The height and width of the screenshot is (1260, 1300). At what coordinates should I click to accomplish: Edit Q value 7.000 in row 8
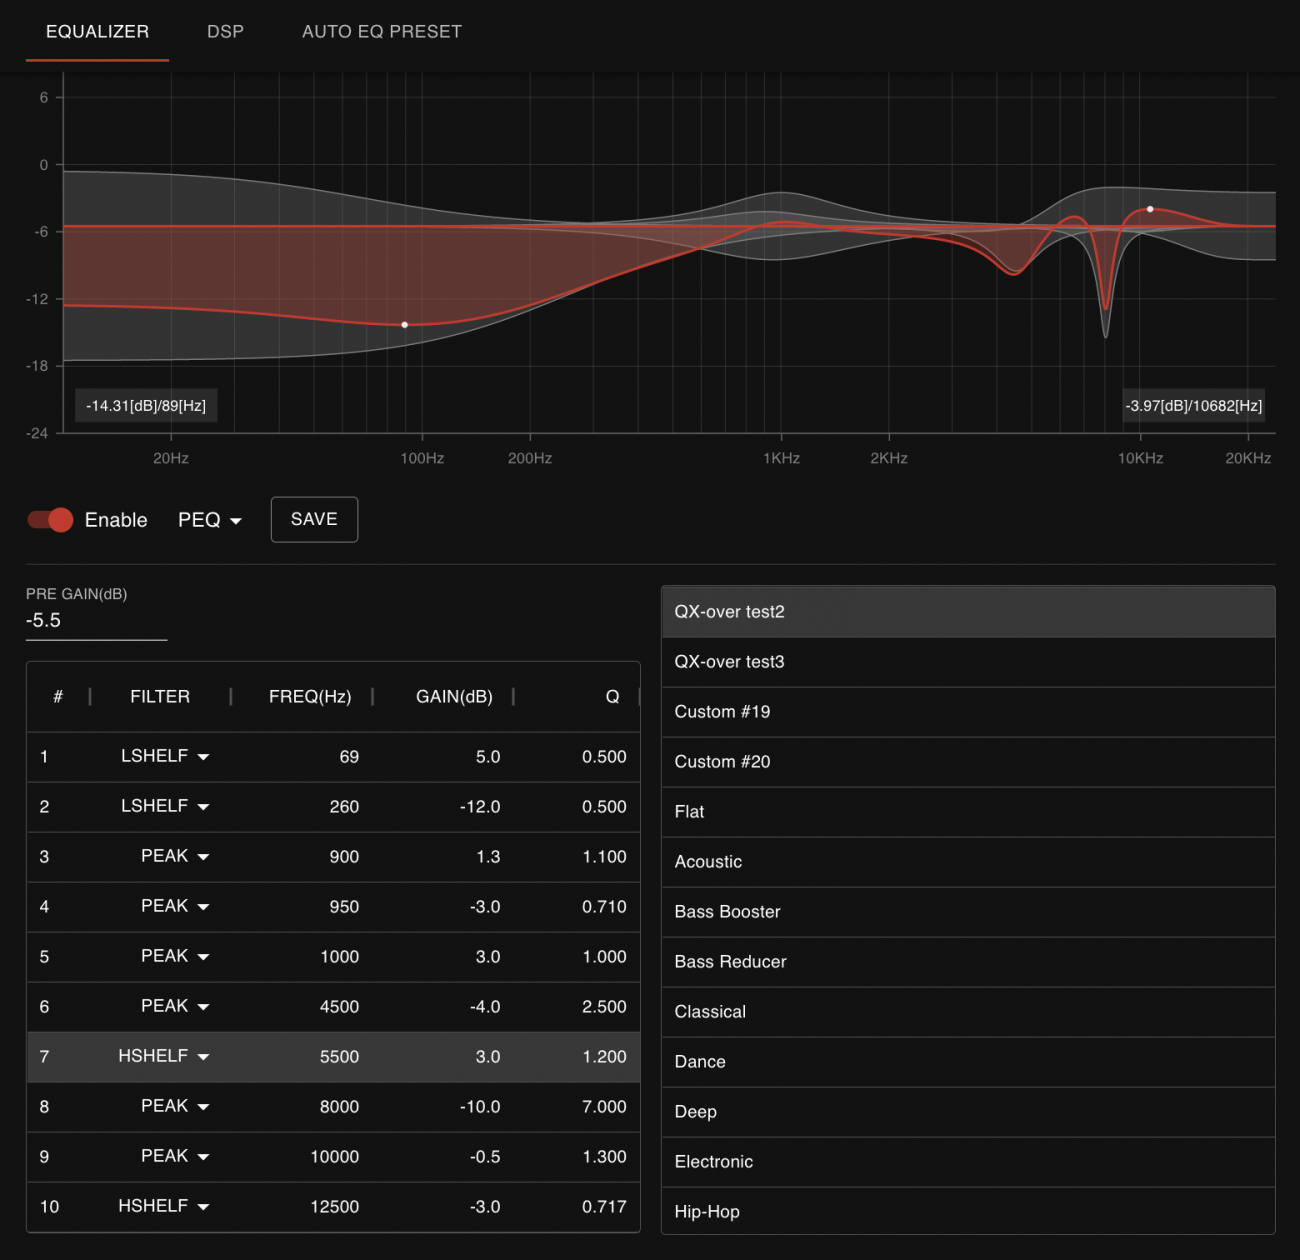tap(604, 1107)
